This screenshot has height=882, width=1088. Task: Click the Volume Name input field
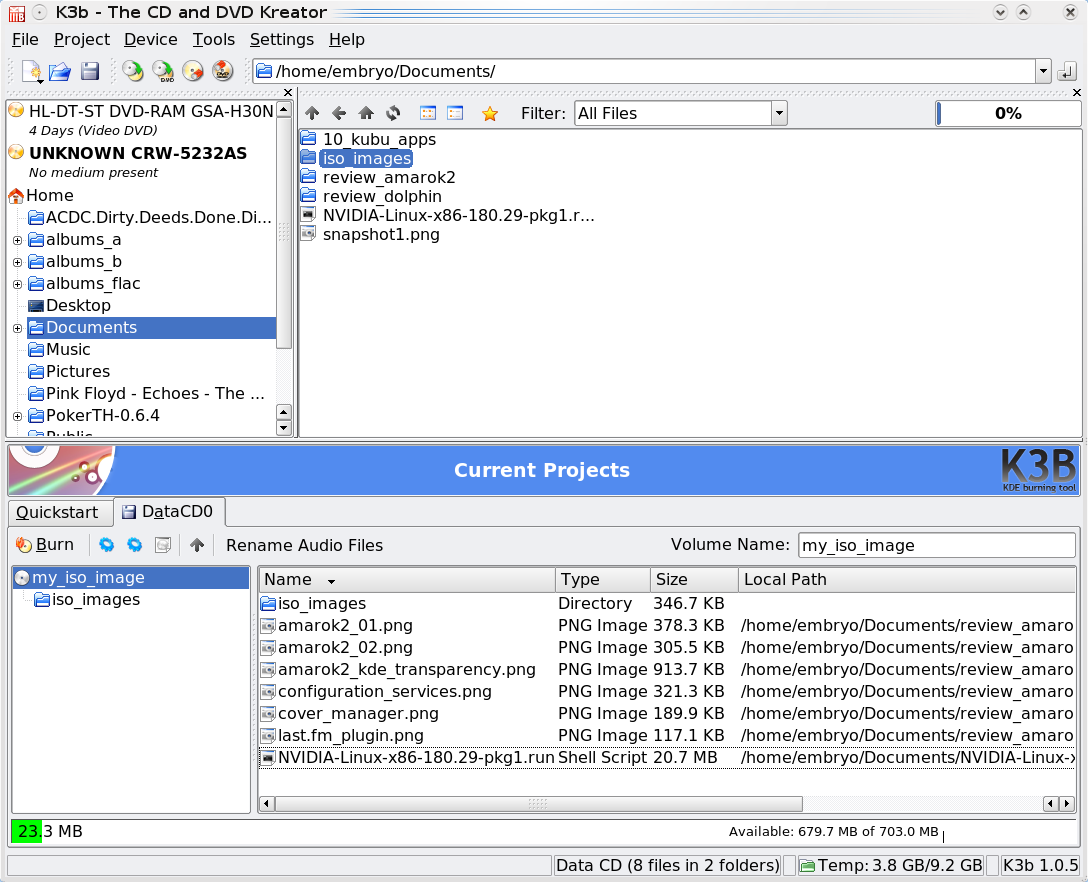point(937,545)
